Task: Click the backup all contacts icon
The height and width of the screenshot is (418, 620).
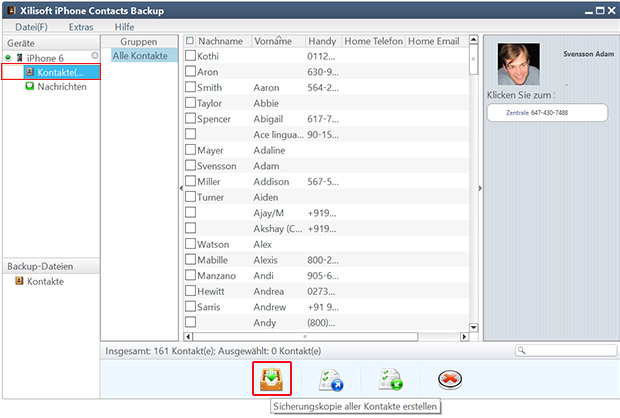Action: 272,379
